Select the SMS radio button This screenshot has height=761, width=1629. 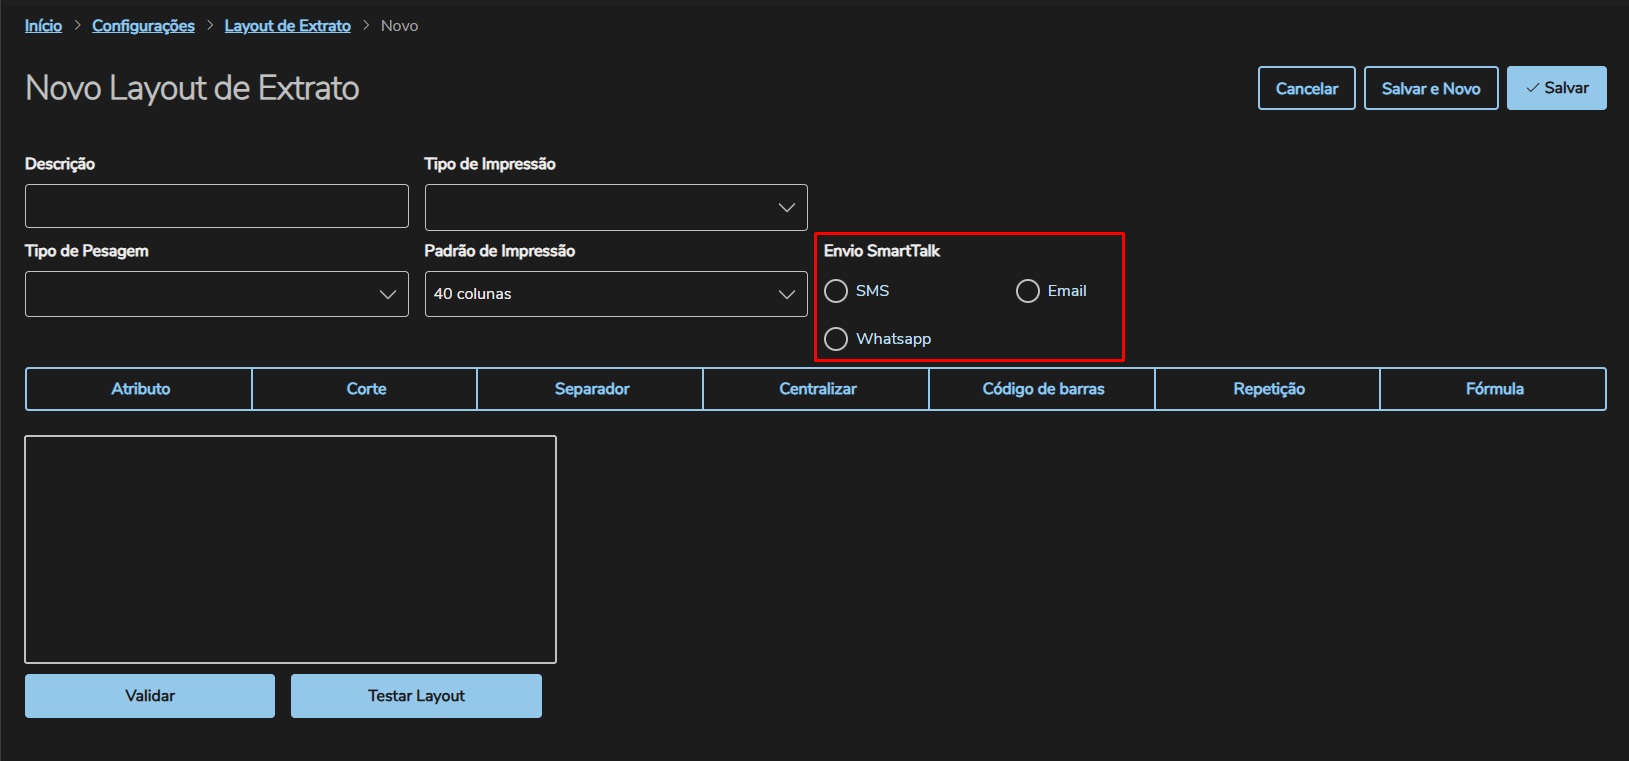coord(836,291)
